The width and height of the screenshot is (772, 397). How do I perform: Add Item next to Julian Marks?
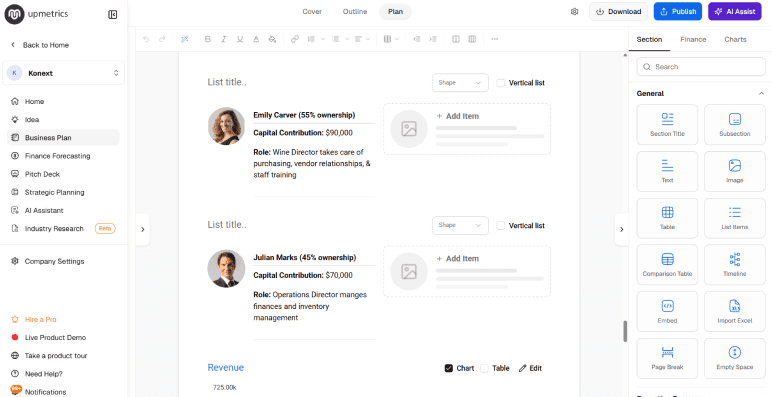[467, 271]
